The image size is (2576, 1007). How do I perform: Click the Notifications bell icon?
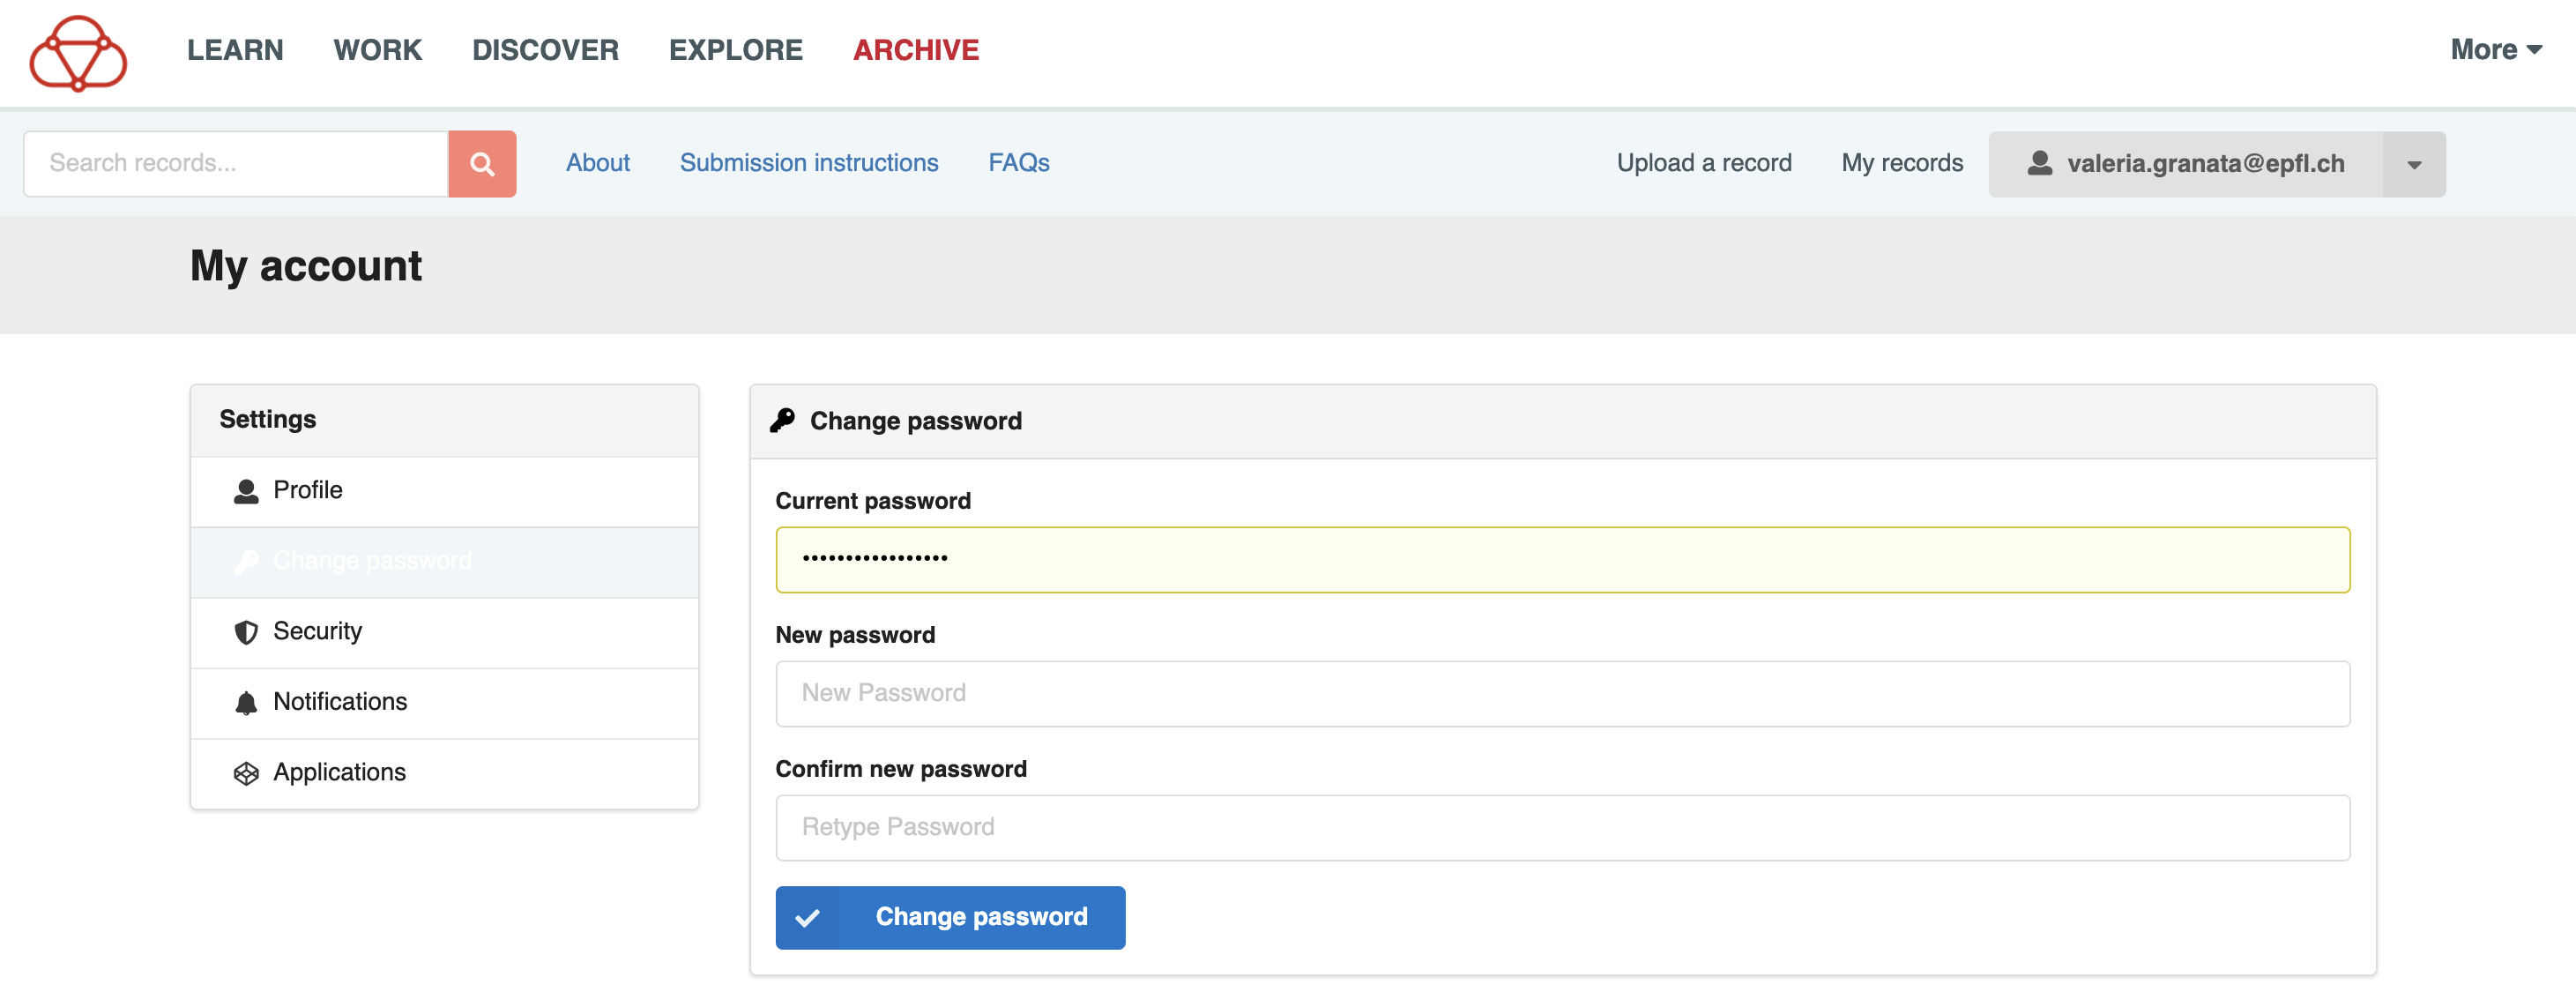click(x=246, y=703)
